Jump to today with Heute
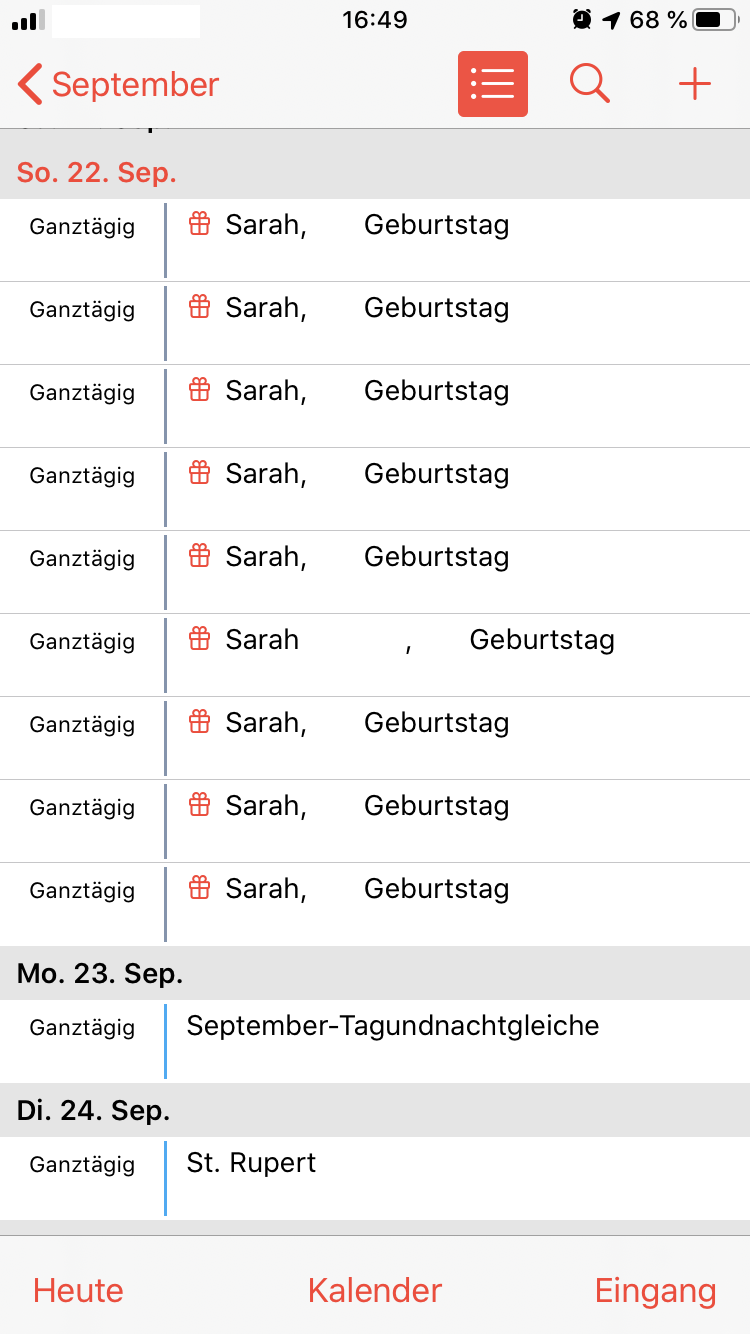The image size is (750, 1334). (78, 1290)
